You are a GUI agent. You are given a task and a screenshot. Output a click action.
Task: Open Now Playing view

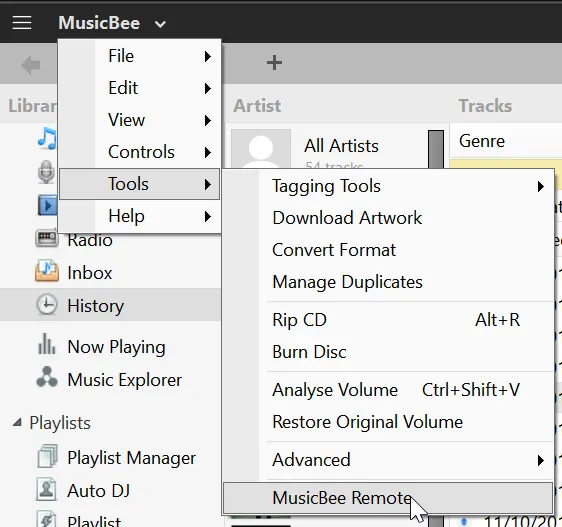(116, 347)
